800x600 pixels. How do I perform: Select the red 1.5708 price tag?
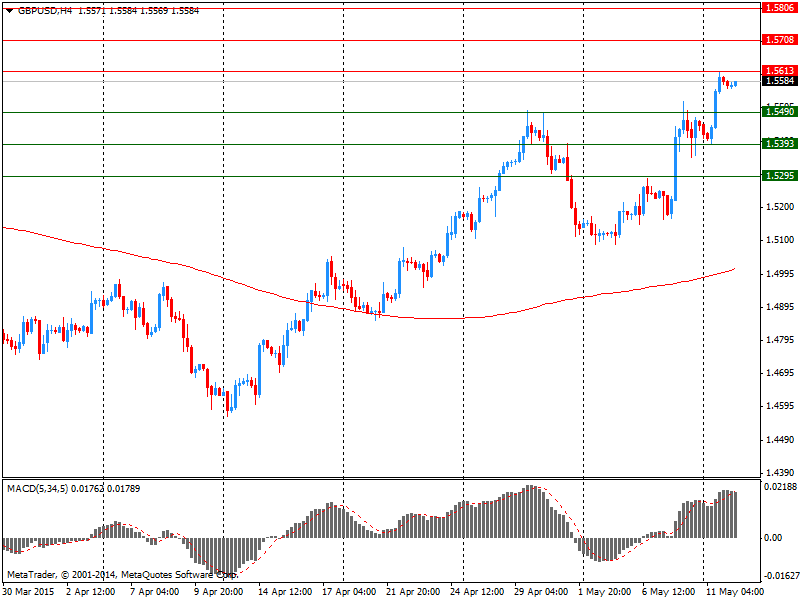click(x=779, y=39)
